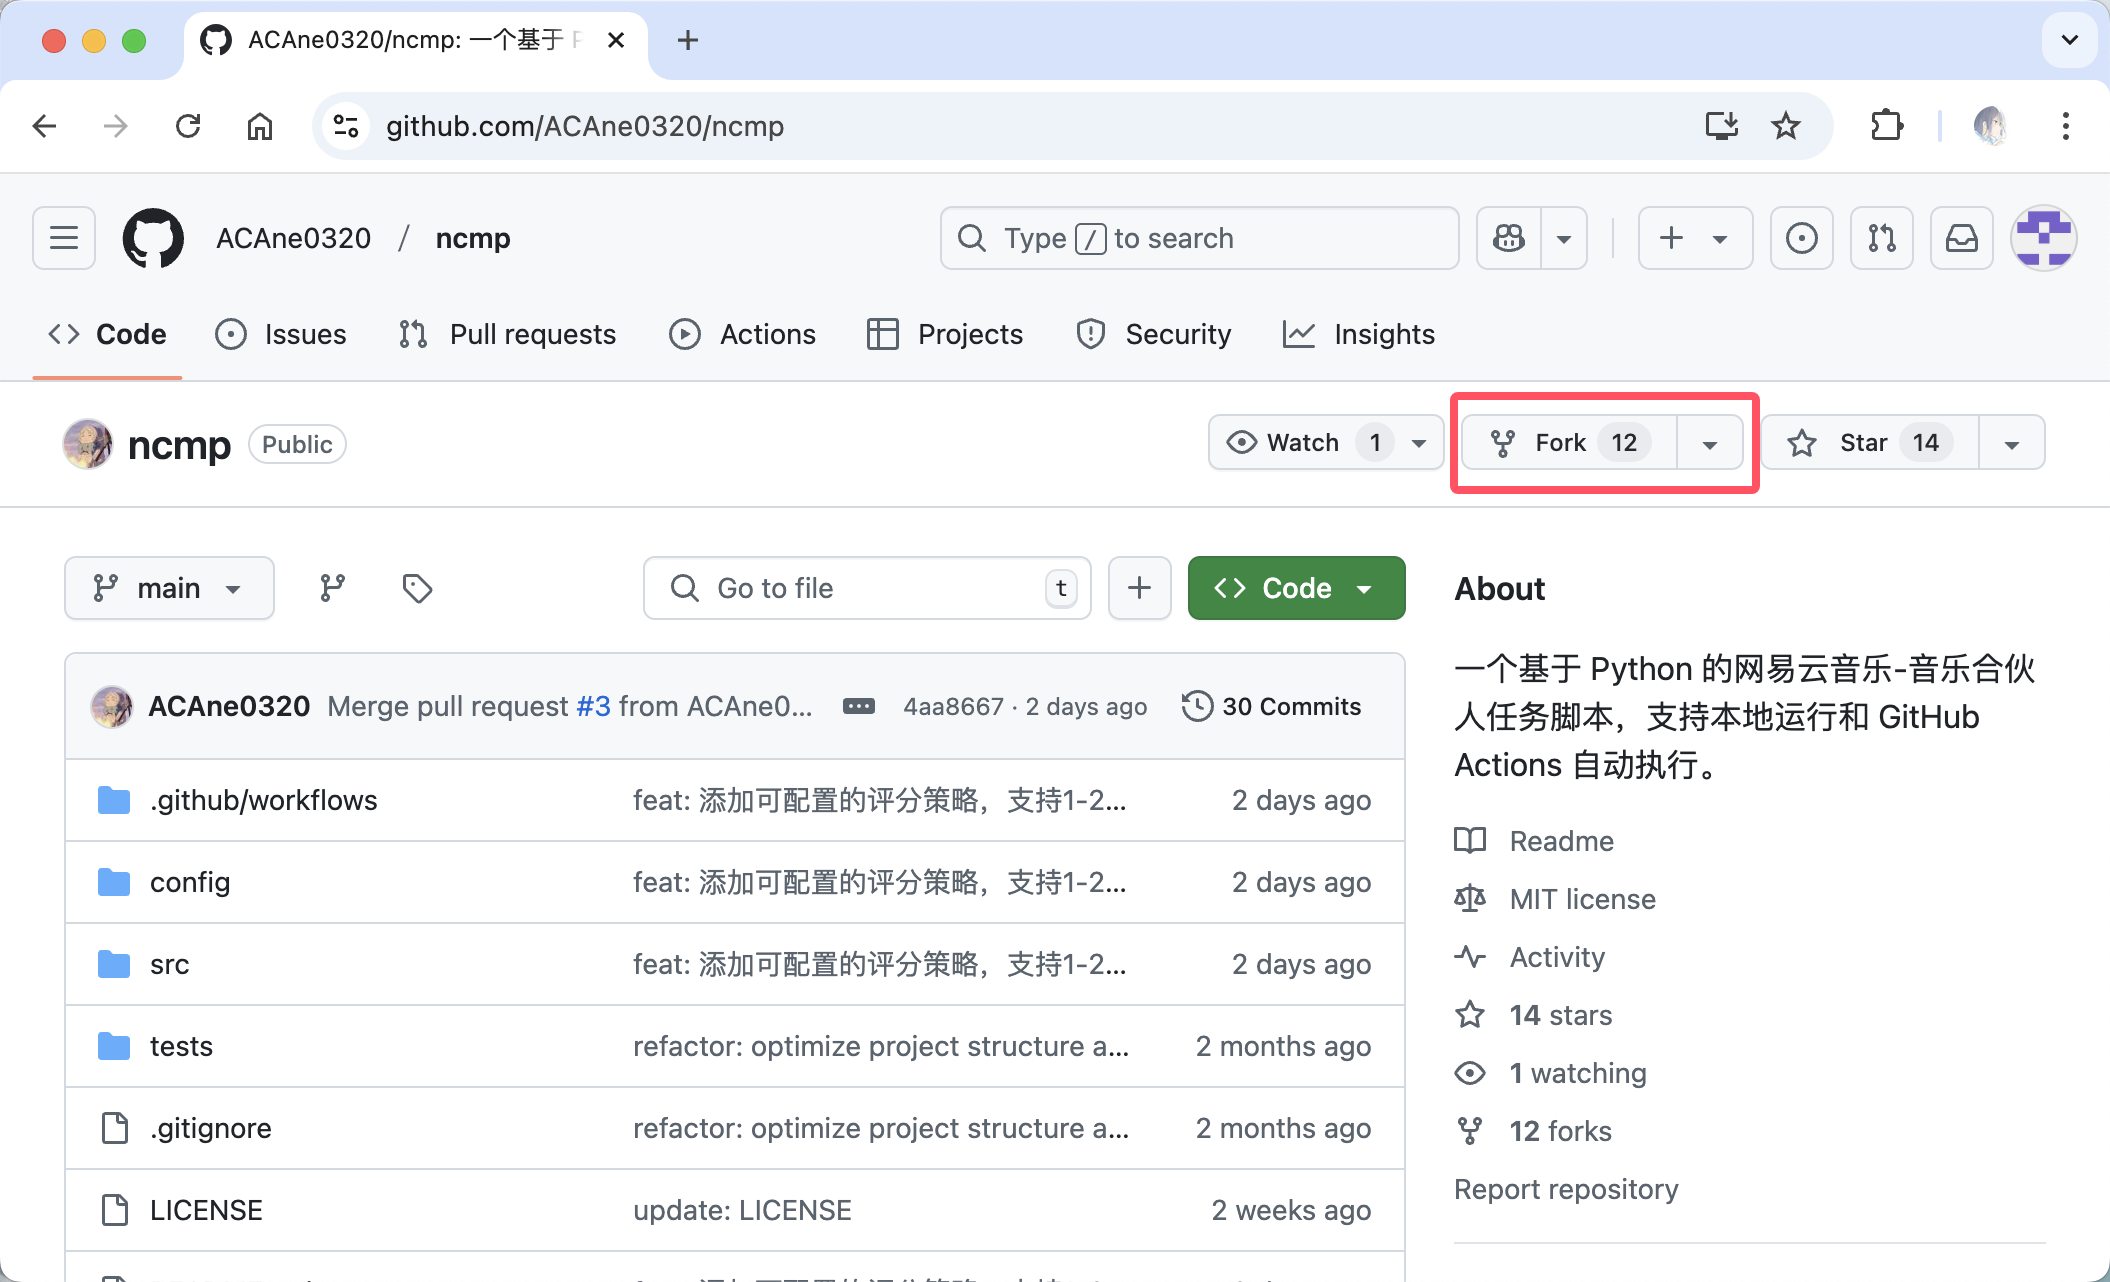Star the ncmp repository

pos(1870,442)
